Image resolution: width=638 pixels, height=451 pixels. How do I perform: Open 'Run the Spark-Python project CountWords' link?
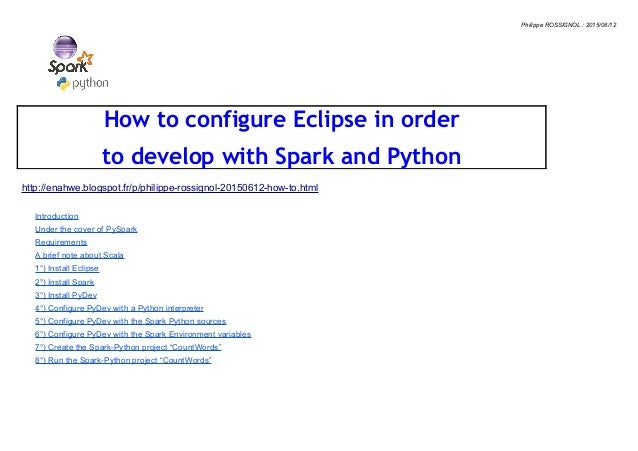click(123, 360)
